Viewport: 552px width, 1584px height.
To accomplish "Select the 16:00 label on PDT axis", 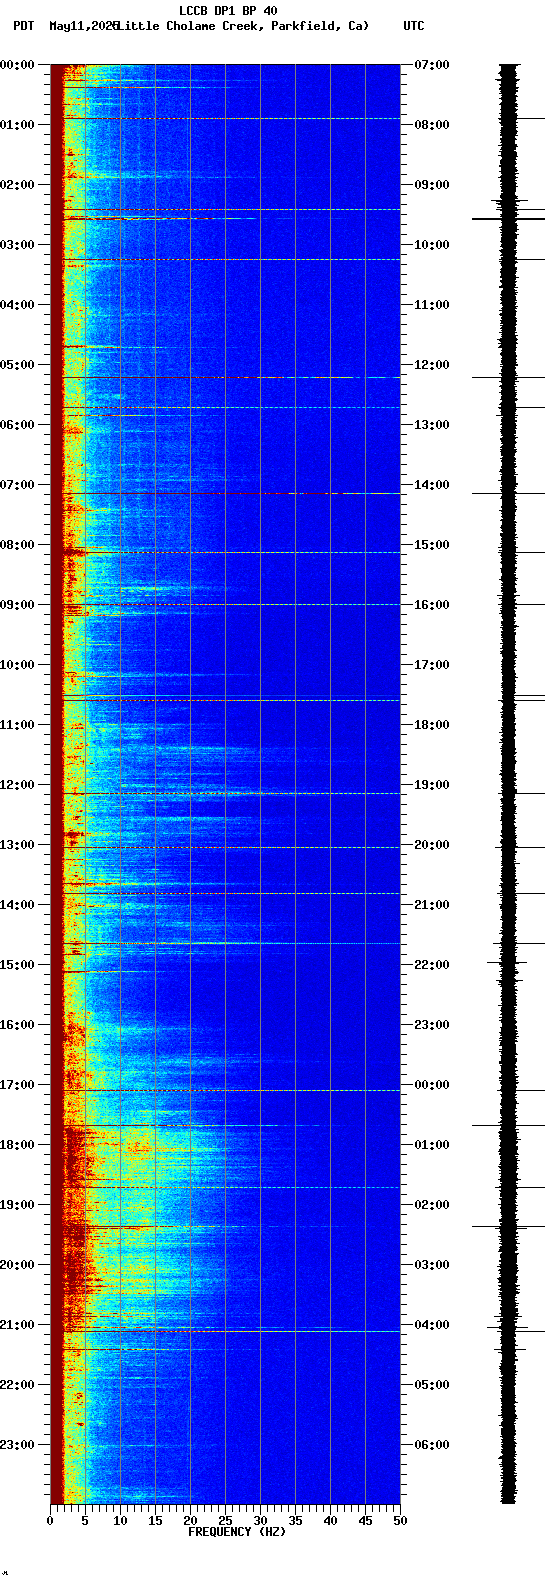I will point(18,1025).
